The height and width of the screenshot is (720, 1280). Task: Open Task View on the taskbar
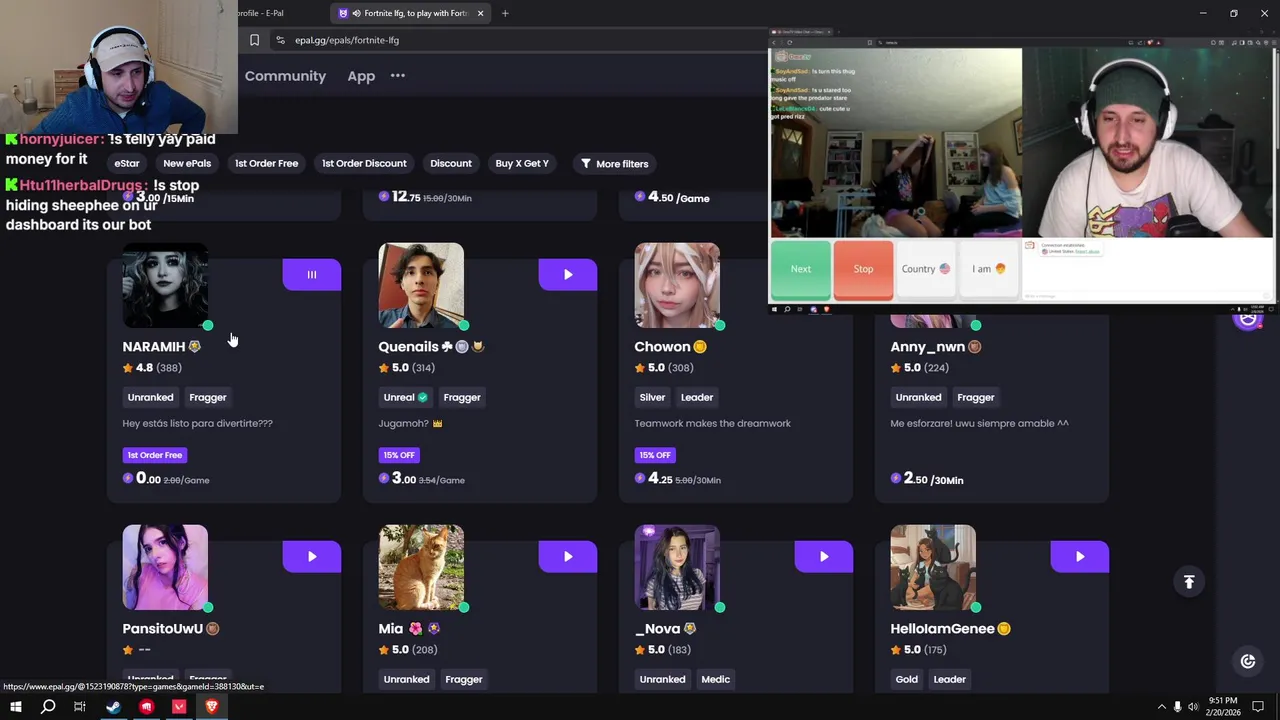click(x=80, y=707)
